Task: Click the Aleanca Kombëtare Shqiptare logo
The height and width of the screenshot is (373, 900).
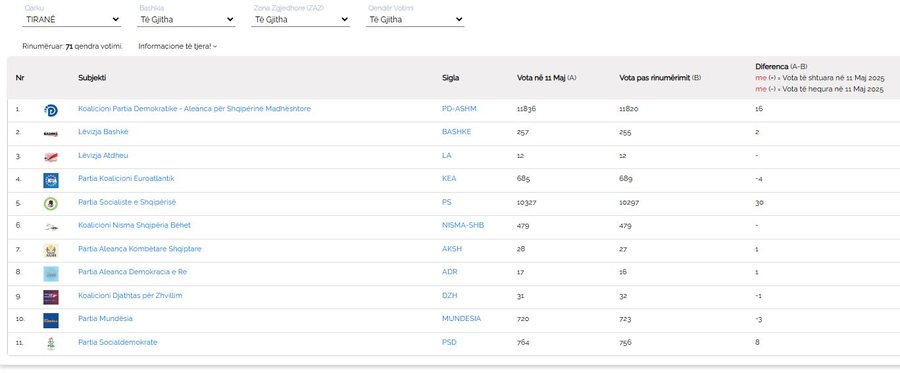Action: 51,250
